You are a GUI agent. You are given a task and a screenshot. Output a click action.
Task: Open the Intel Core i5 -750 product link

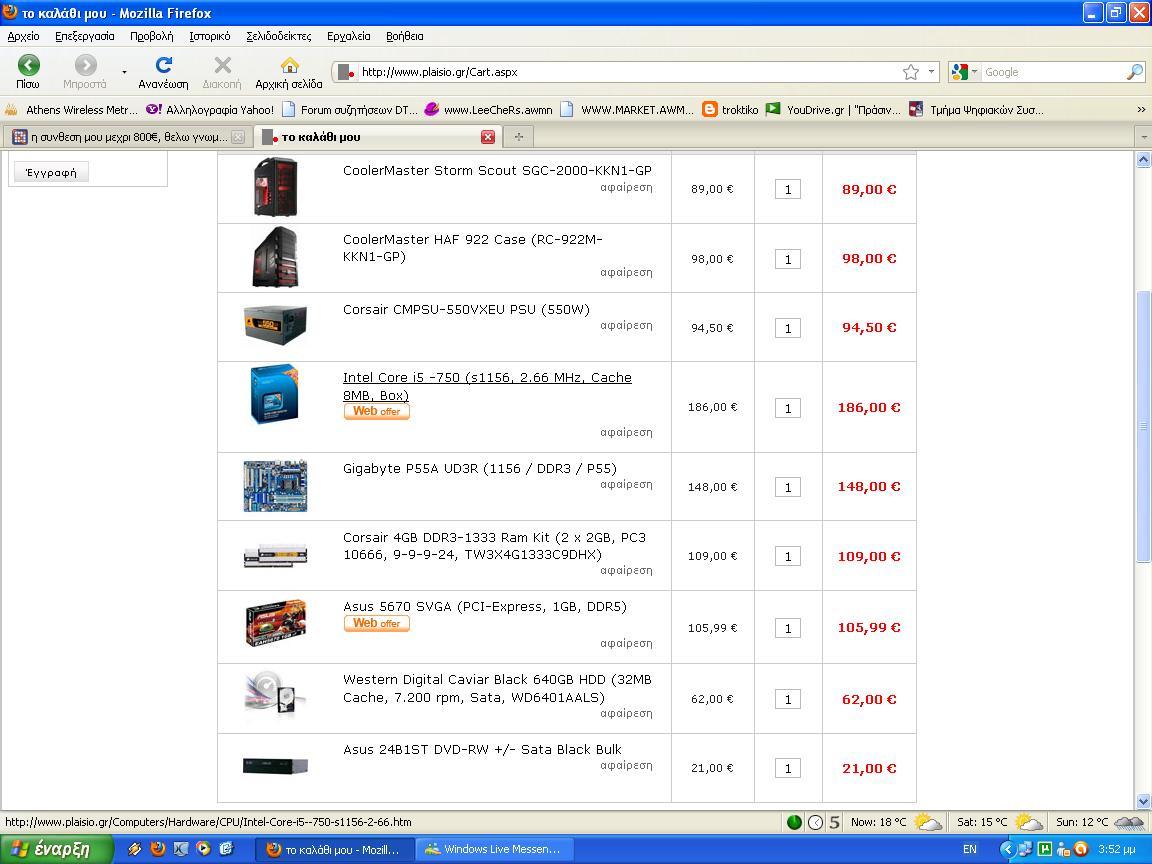click(487, 386)
